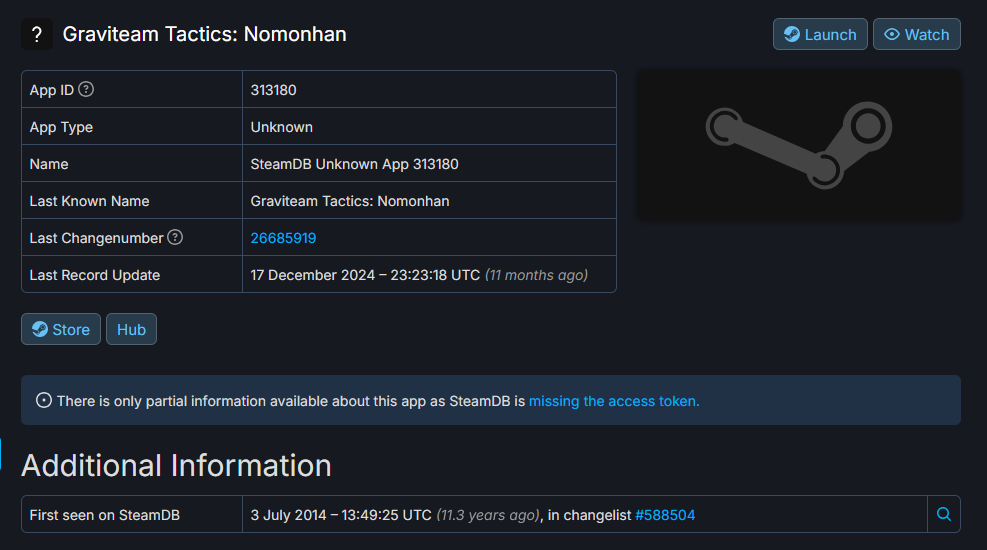Viewport: 987px width, 550px height.
Task: Click the "11 months ago" relative time
Action: pos(536,275)
